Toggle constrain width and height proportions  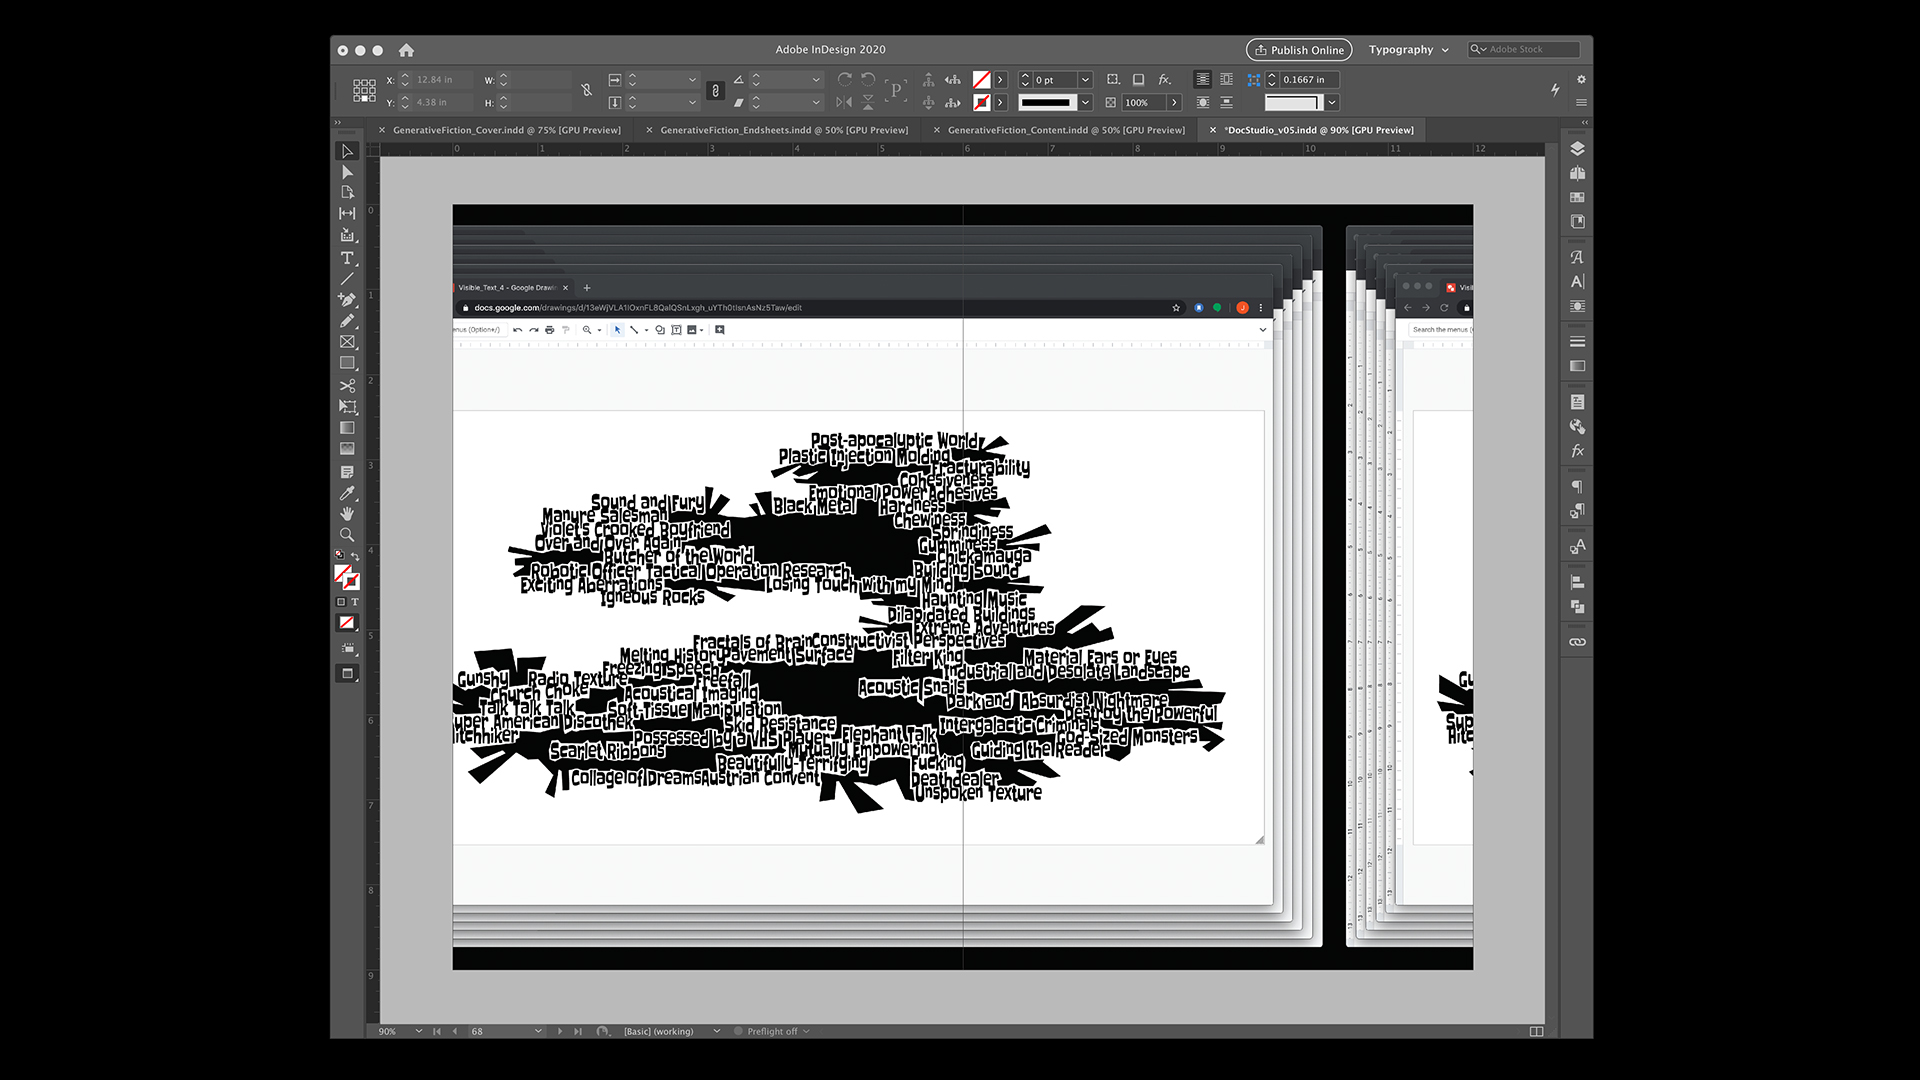(x=587, y=91)
